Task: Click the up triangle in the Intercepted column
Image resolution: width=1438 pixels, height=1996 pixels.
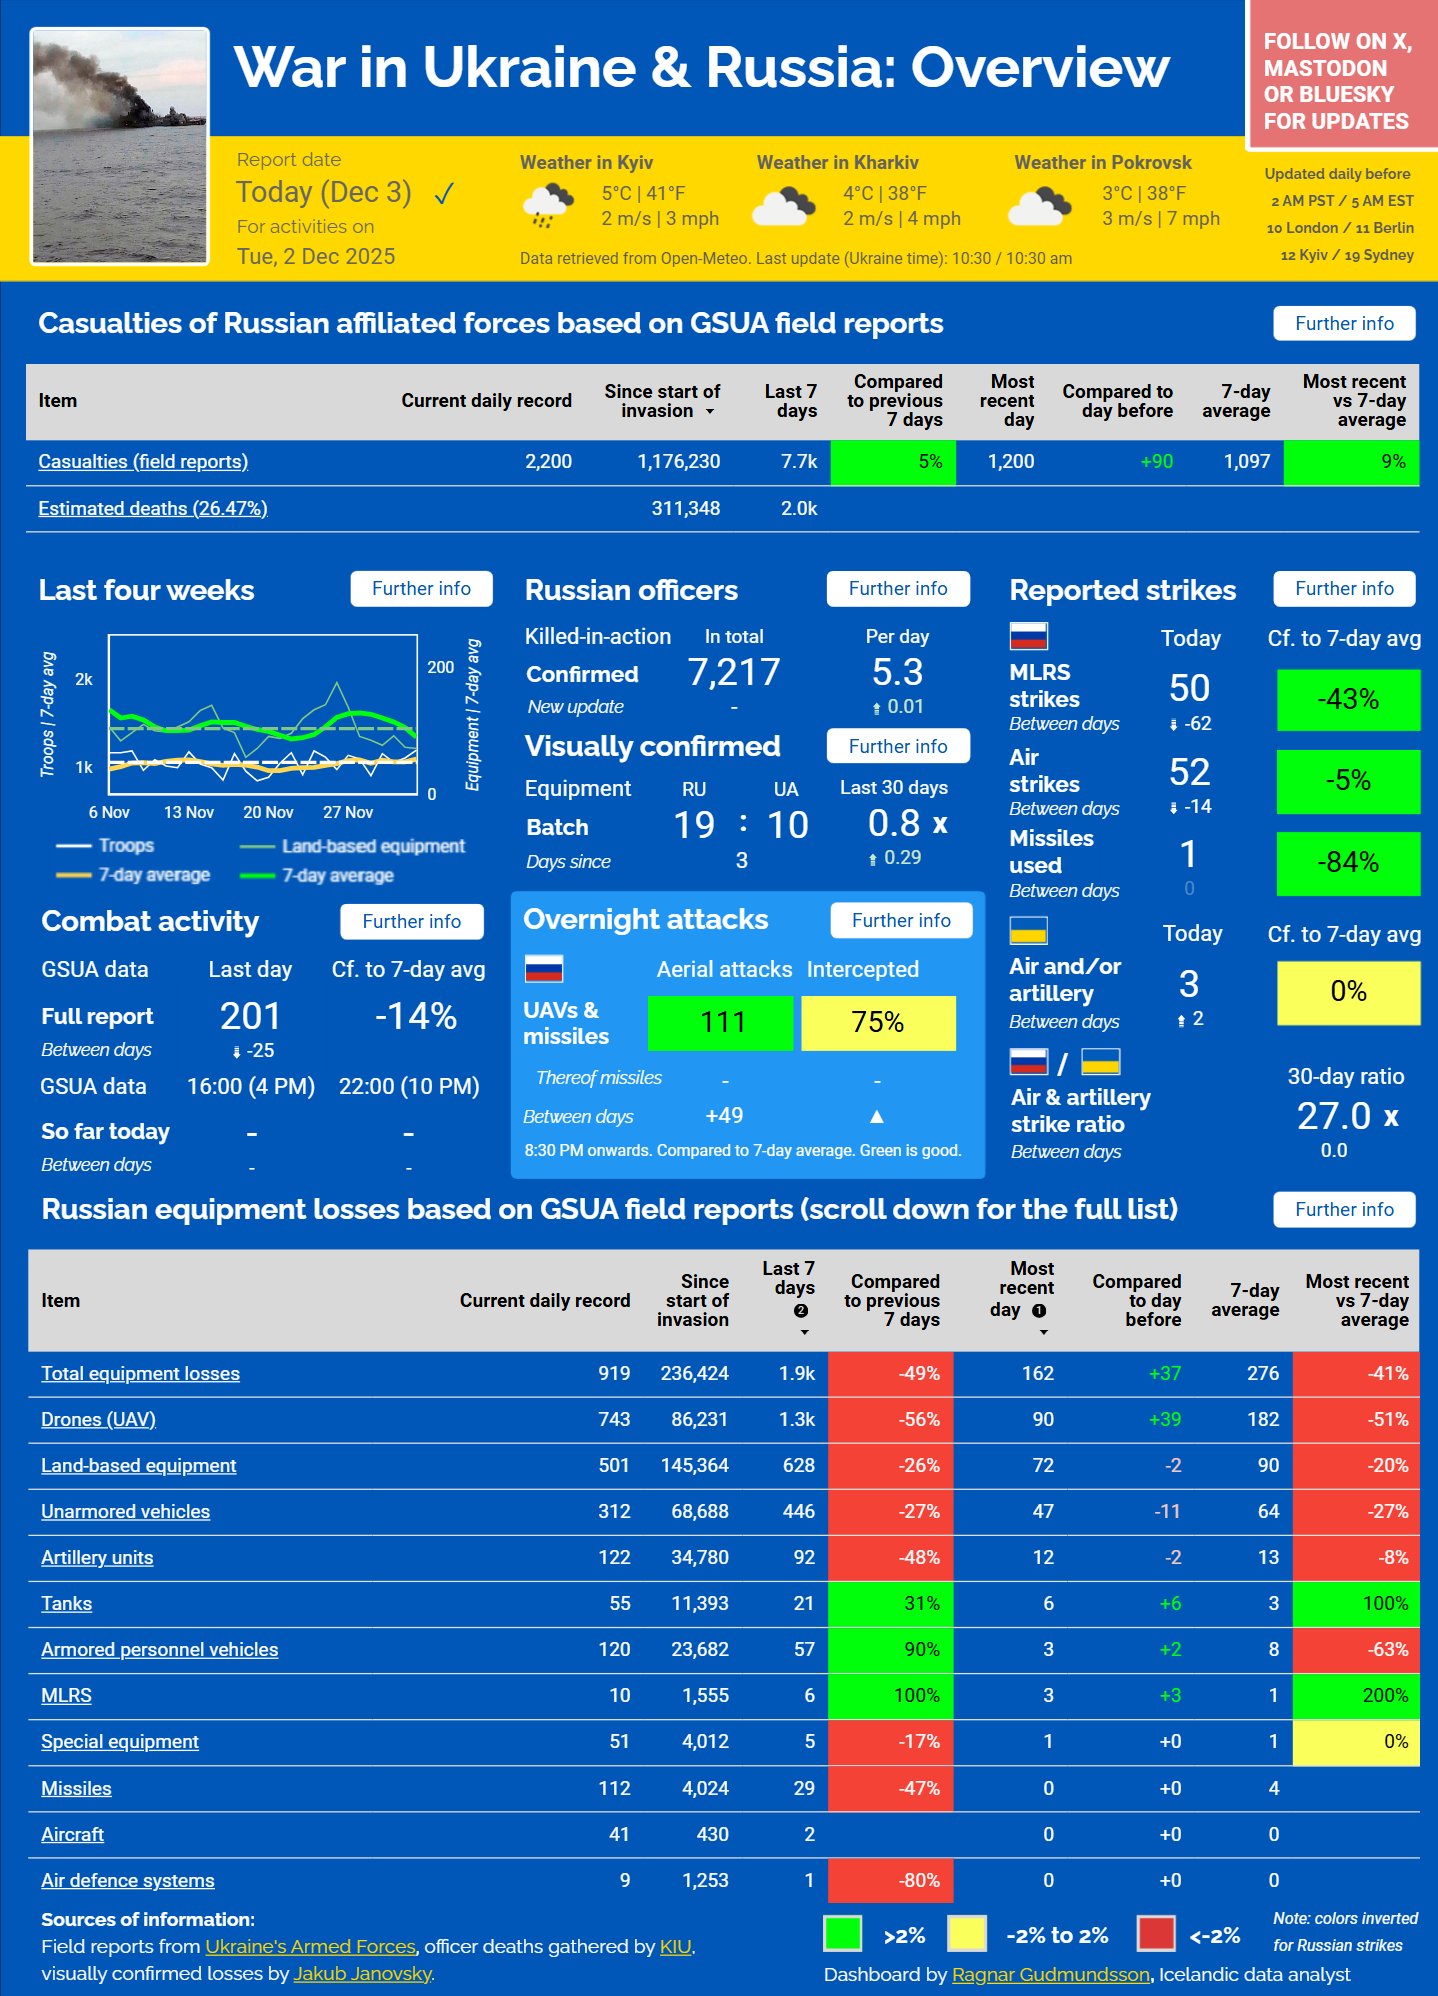Action: 877,1116
